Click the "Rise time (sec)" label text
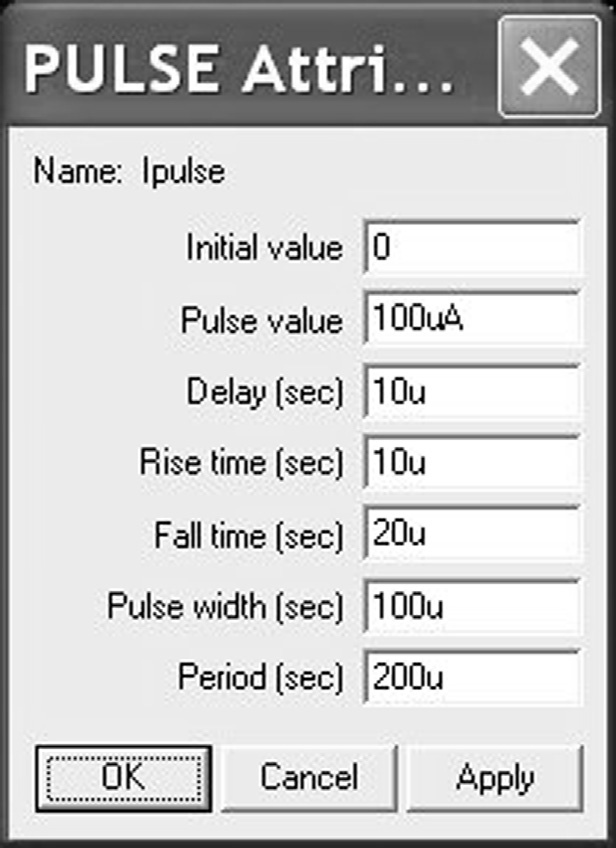 pos(241,463)
